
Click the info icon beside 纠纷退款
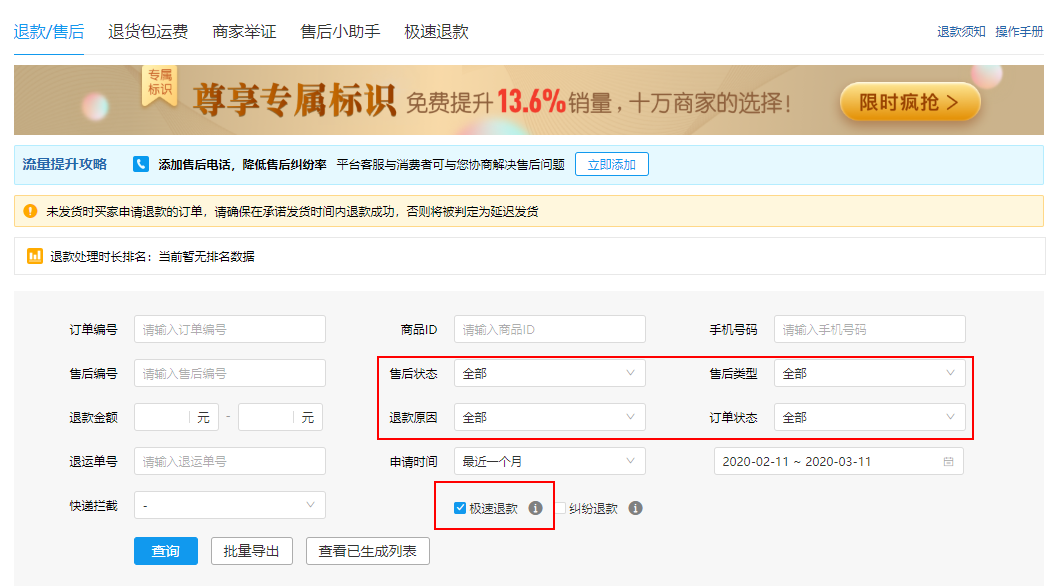[x=635, y=508]
